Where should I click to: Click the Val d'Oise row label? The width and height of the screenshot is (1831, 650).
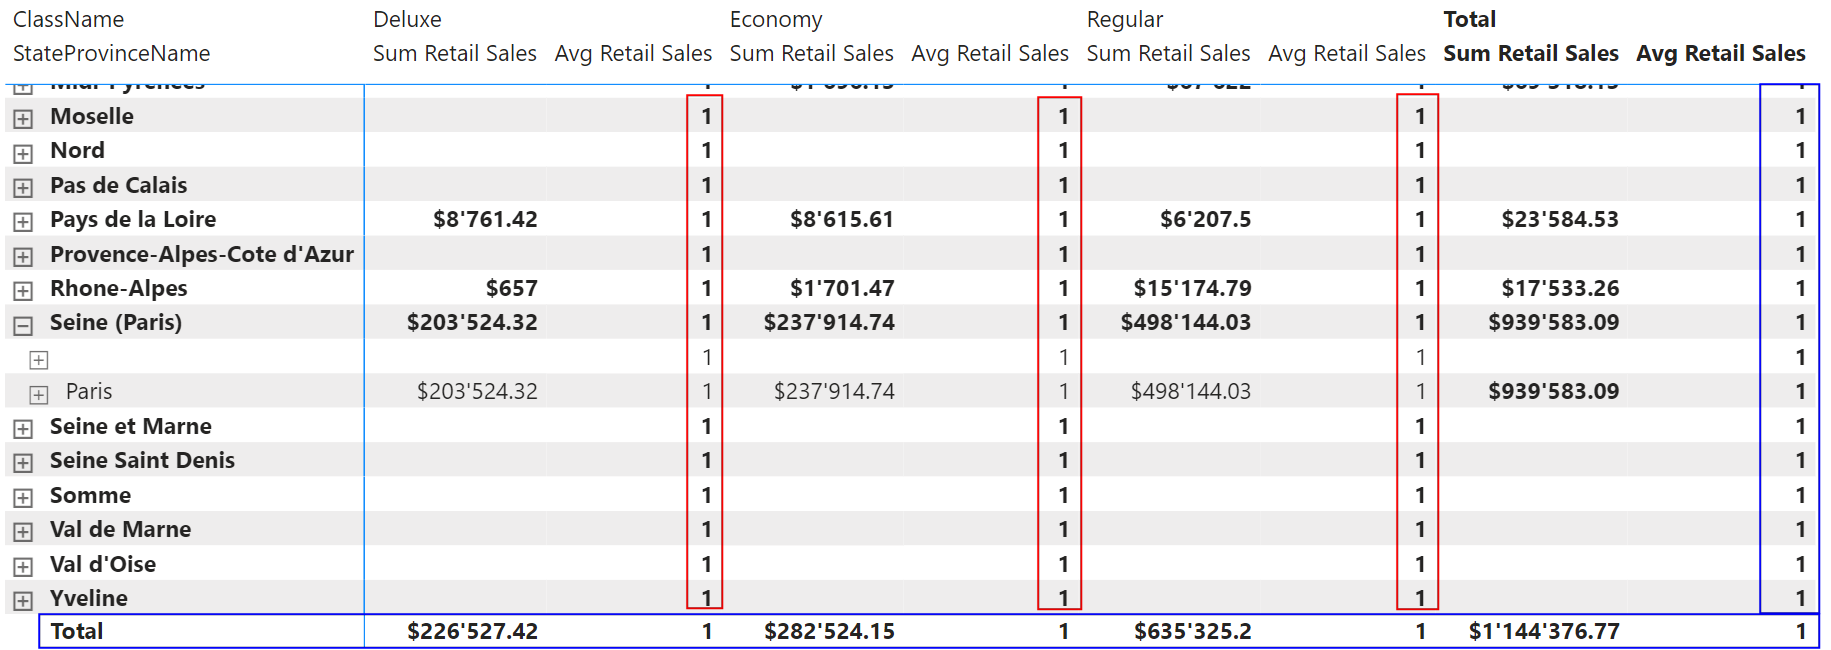click(x=103, y=564)
